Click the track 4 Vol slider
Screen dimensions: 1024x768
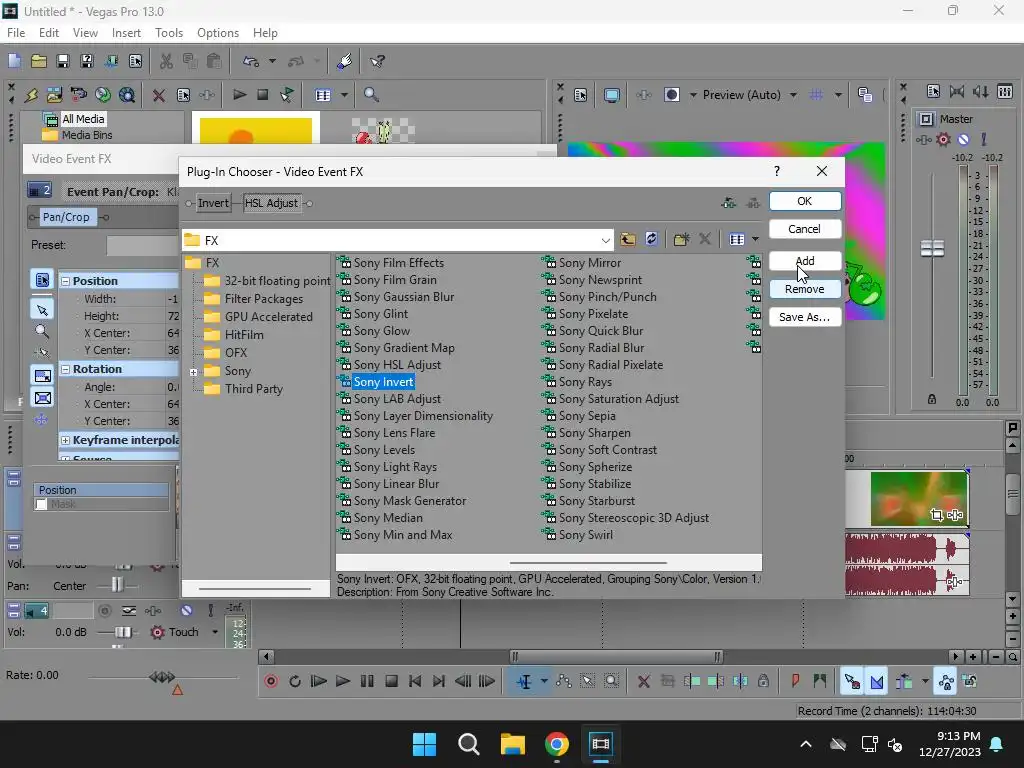[x=123, y=632]
